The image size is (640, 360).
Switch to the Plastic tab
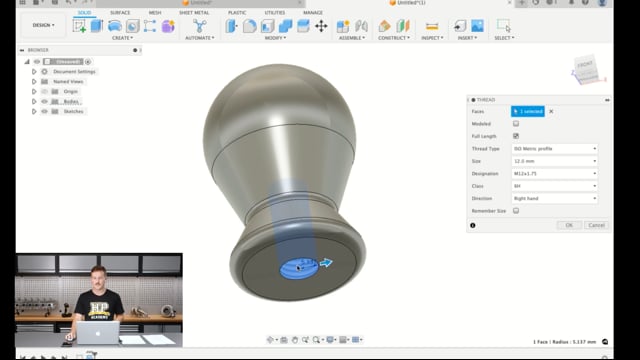(x=237, y=13)
